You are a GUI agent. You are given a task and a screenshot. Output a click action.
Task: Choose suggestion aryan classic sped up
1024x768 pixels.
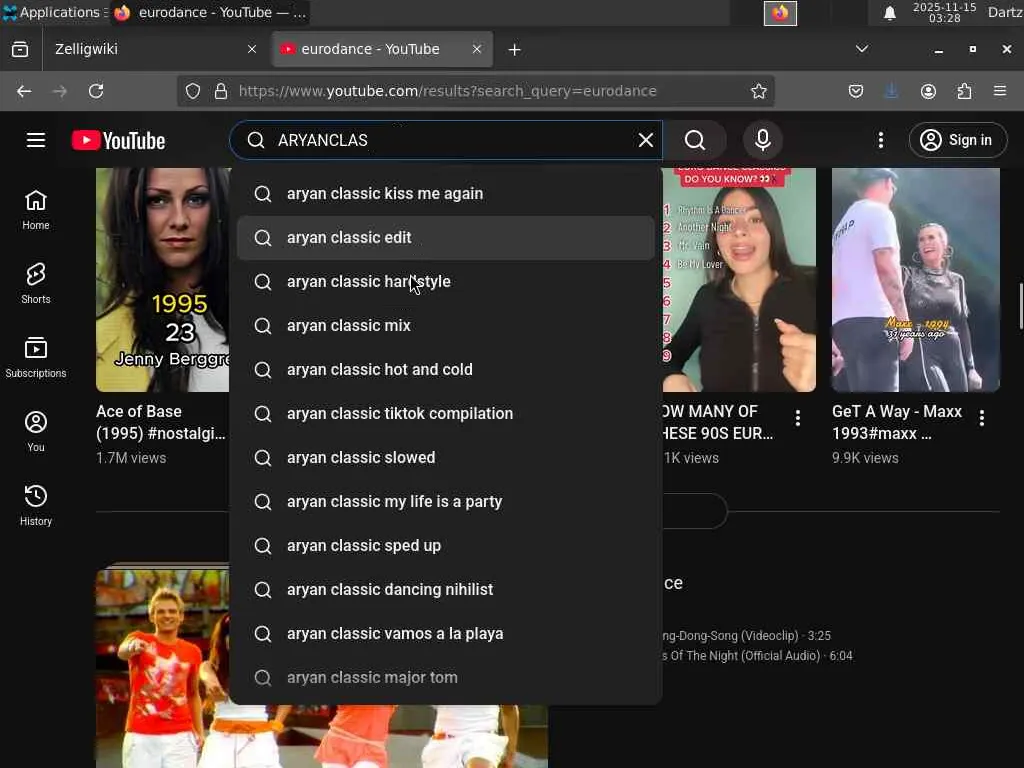coord(445,545)
